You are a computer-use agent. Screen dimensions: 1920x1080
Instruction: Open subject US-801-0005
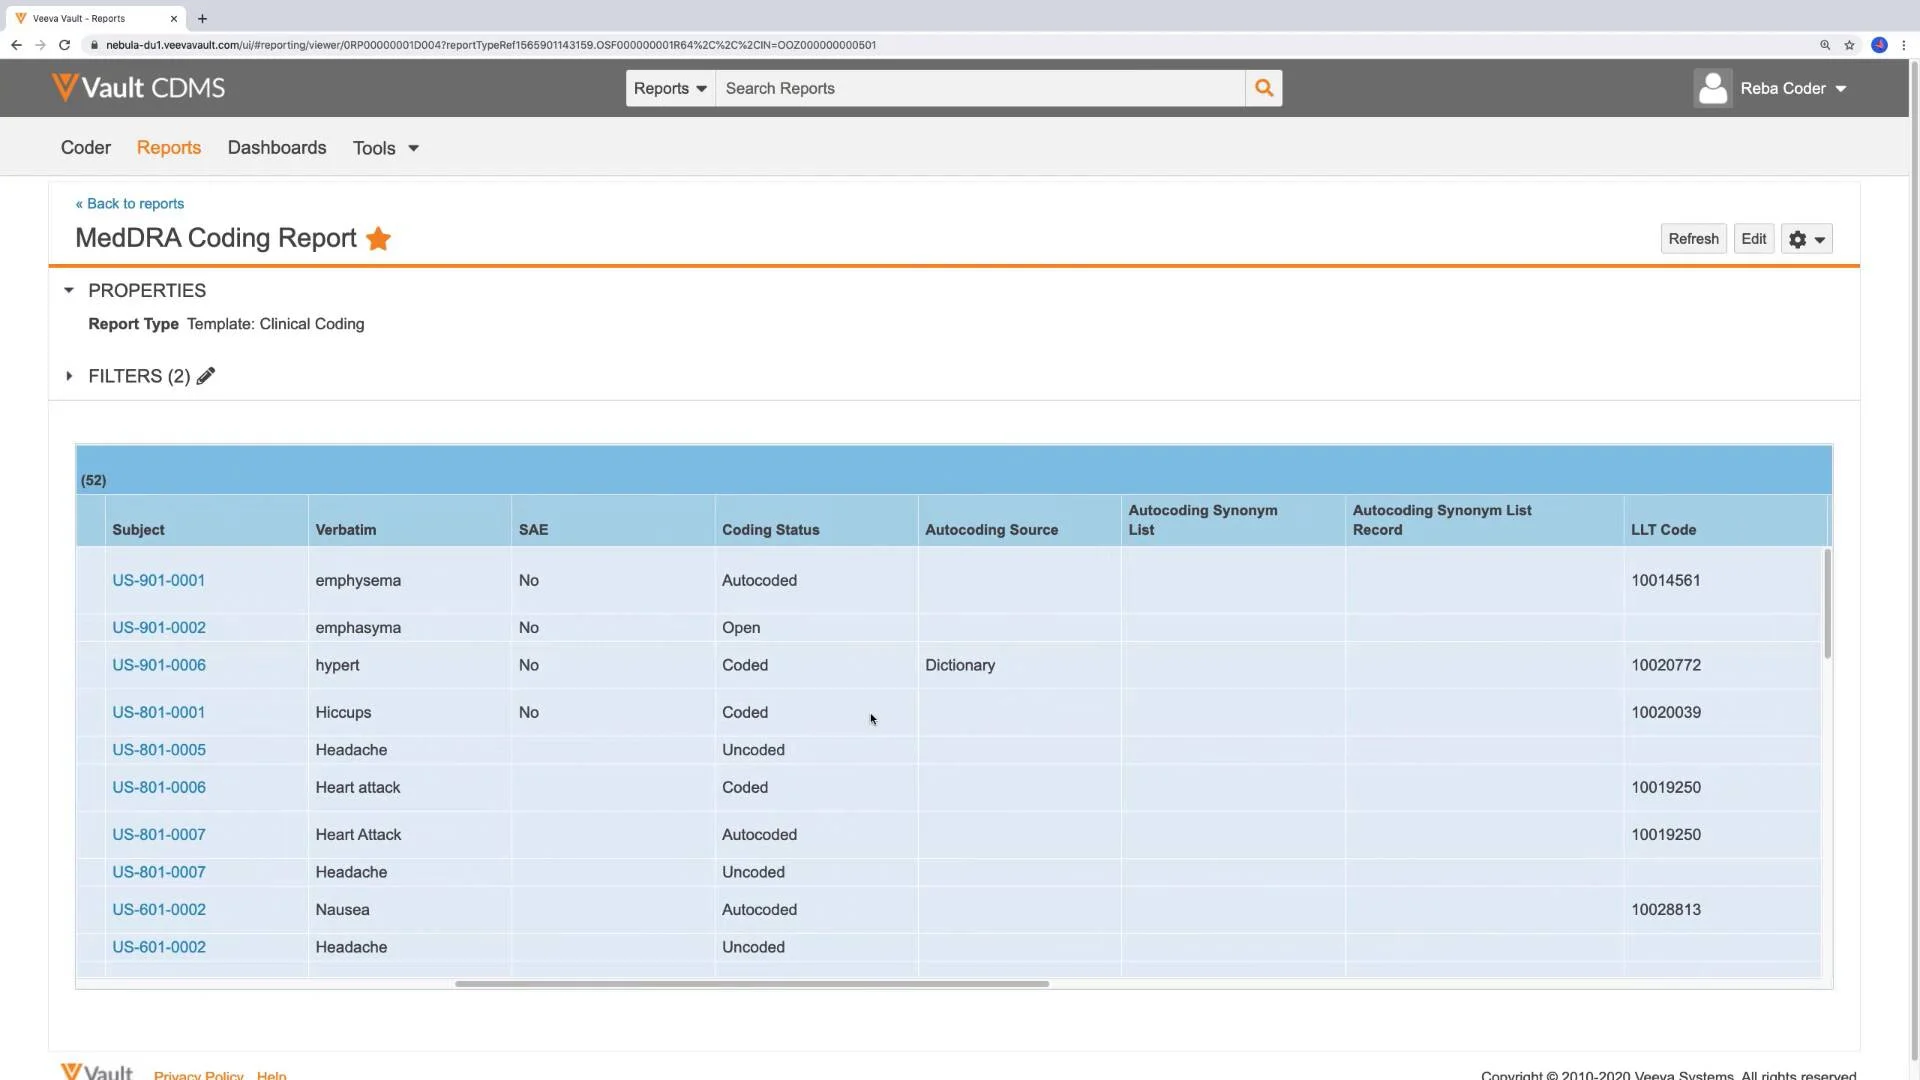coord(158,750)
